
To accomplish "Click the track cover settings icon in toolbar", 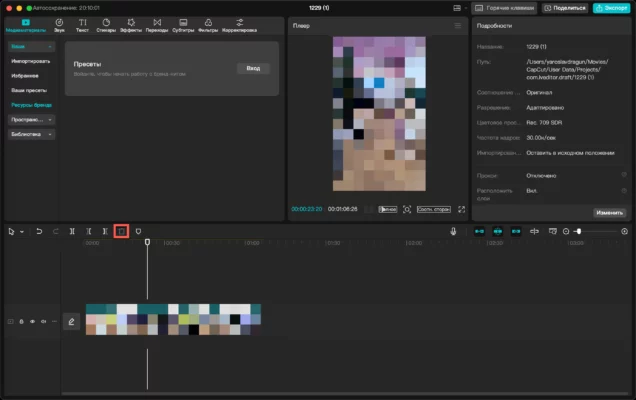I will 553,231.
